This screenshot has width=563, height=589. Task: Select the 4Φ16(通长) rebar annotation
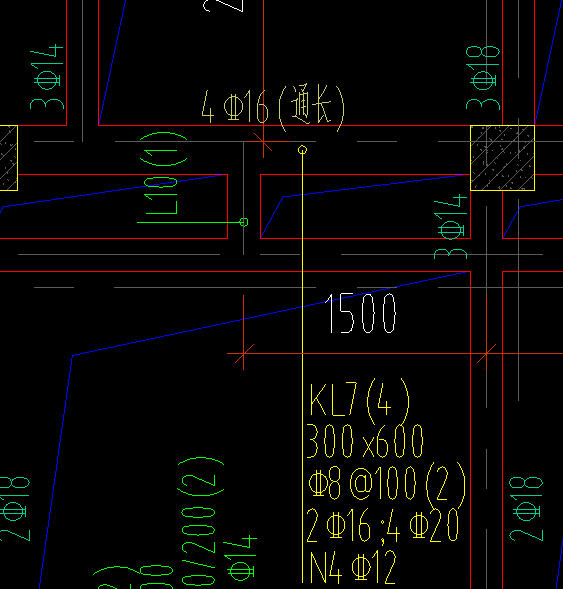point(273,108)
